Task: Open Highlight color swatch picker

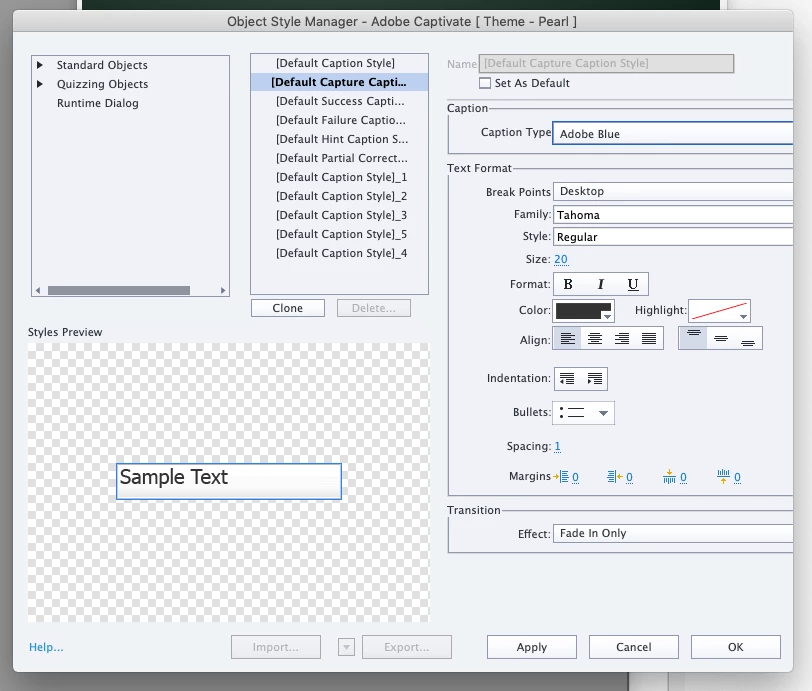Action: click(x=719, y=311)
